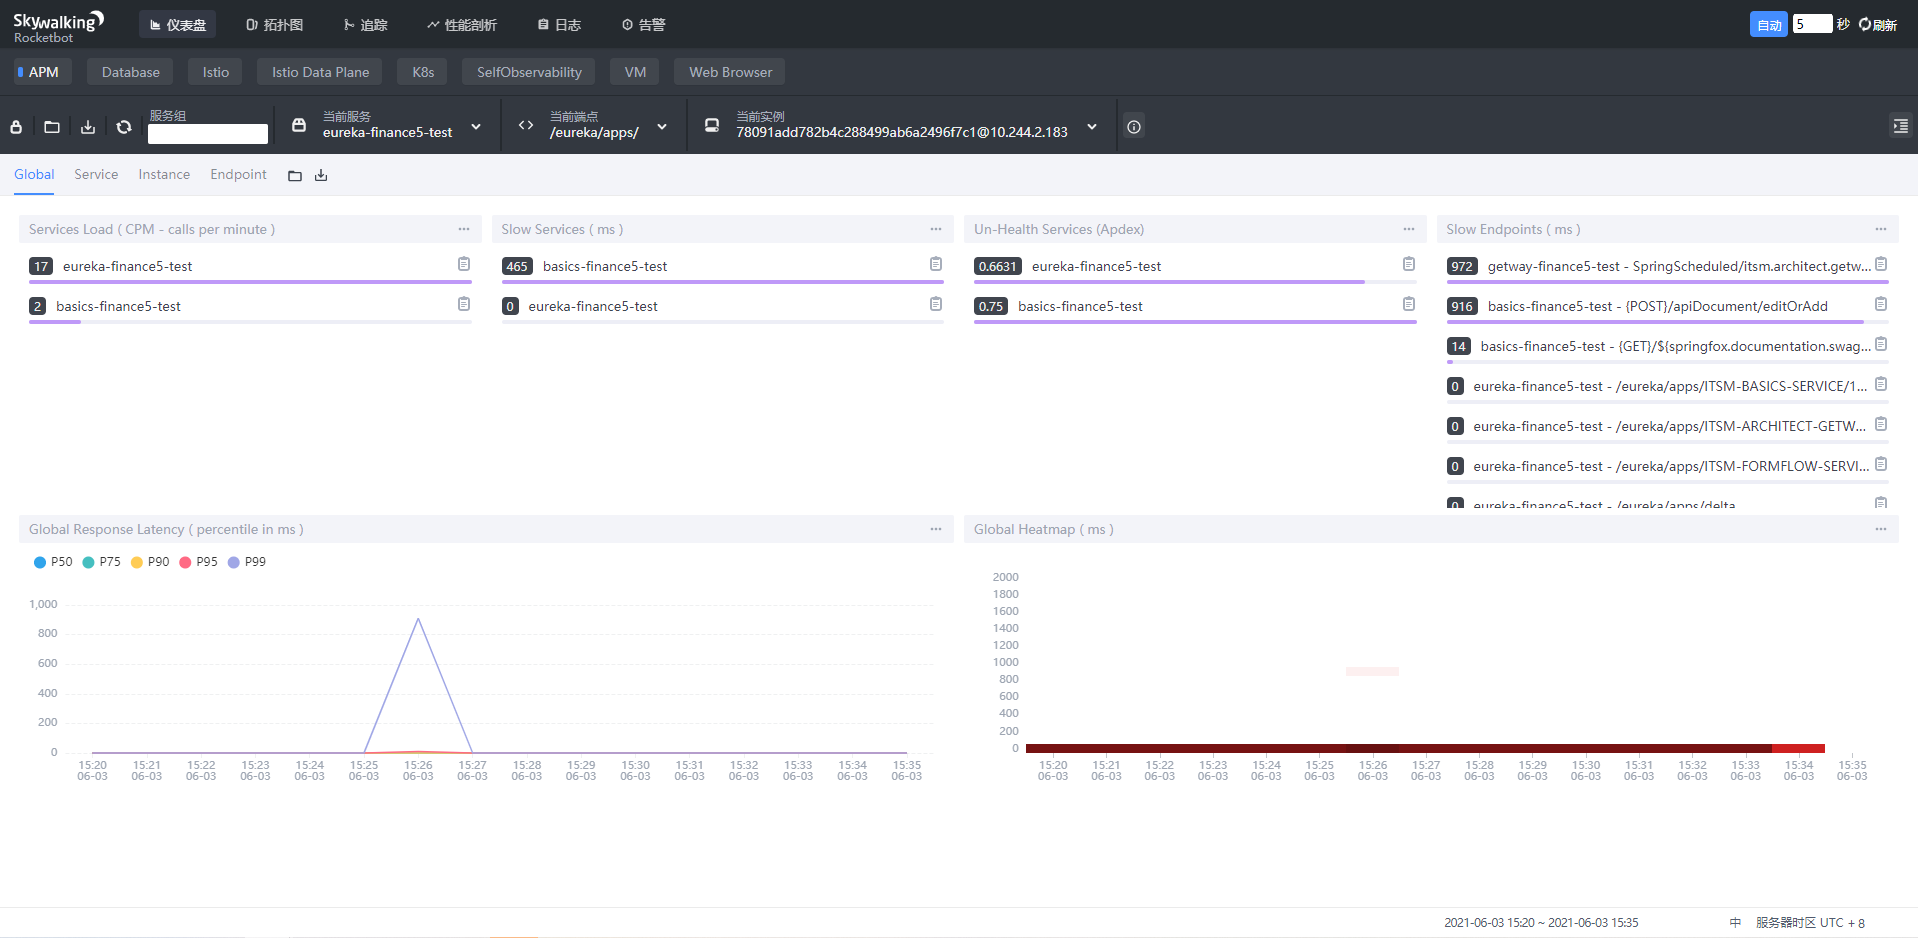The image size is (1918, 938).
Task: Open the Topology menu in top navigation
Action: coord(275,25)
